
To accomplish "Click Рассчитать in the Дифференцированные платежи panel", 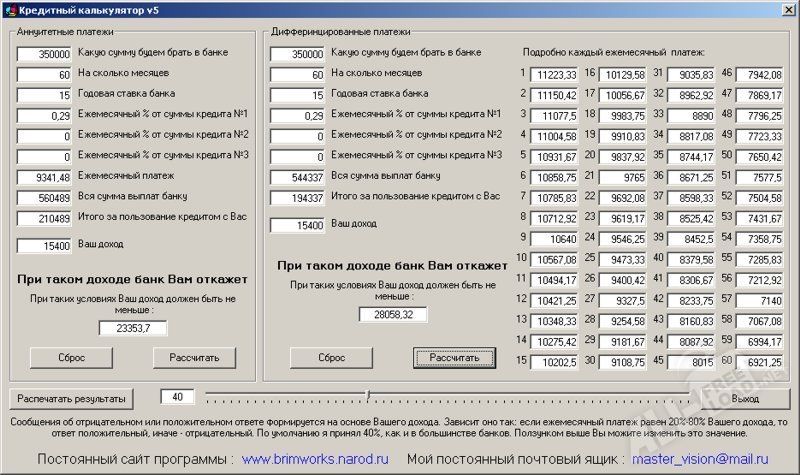I will click(x=454, y=357).
